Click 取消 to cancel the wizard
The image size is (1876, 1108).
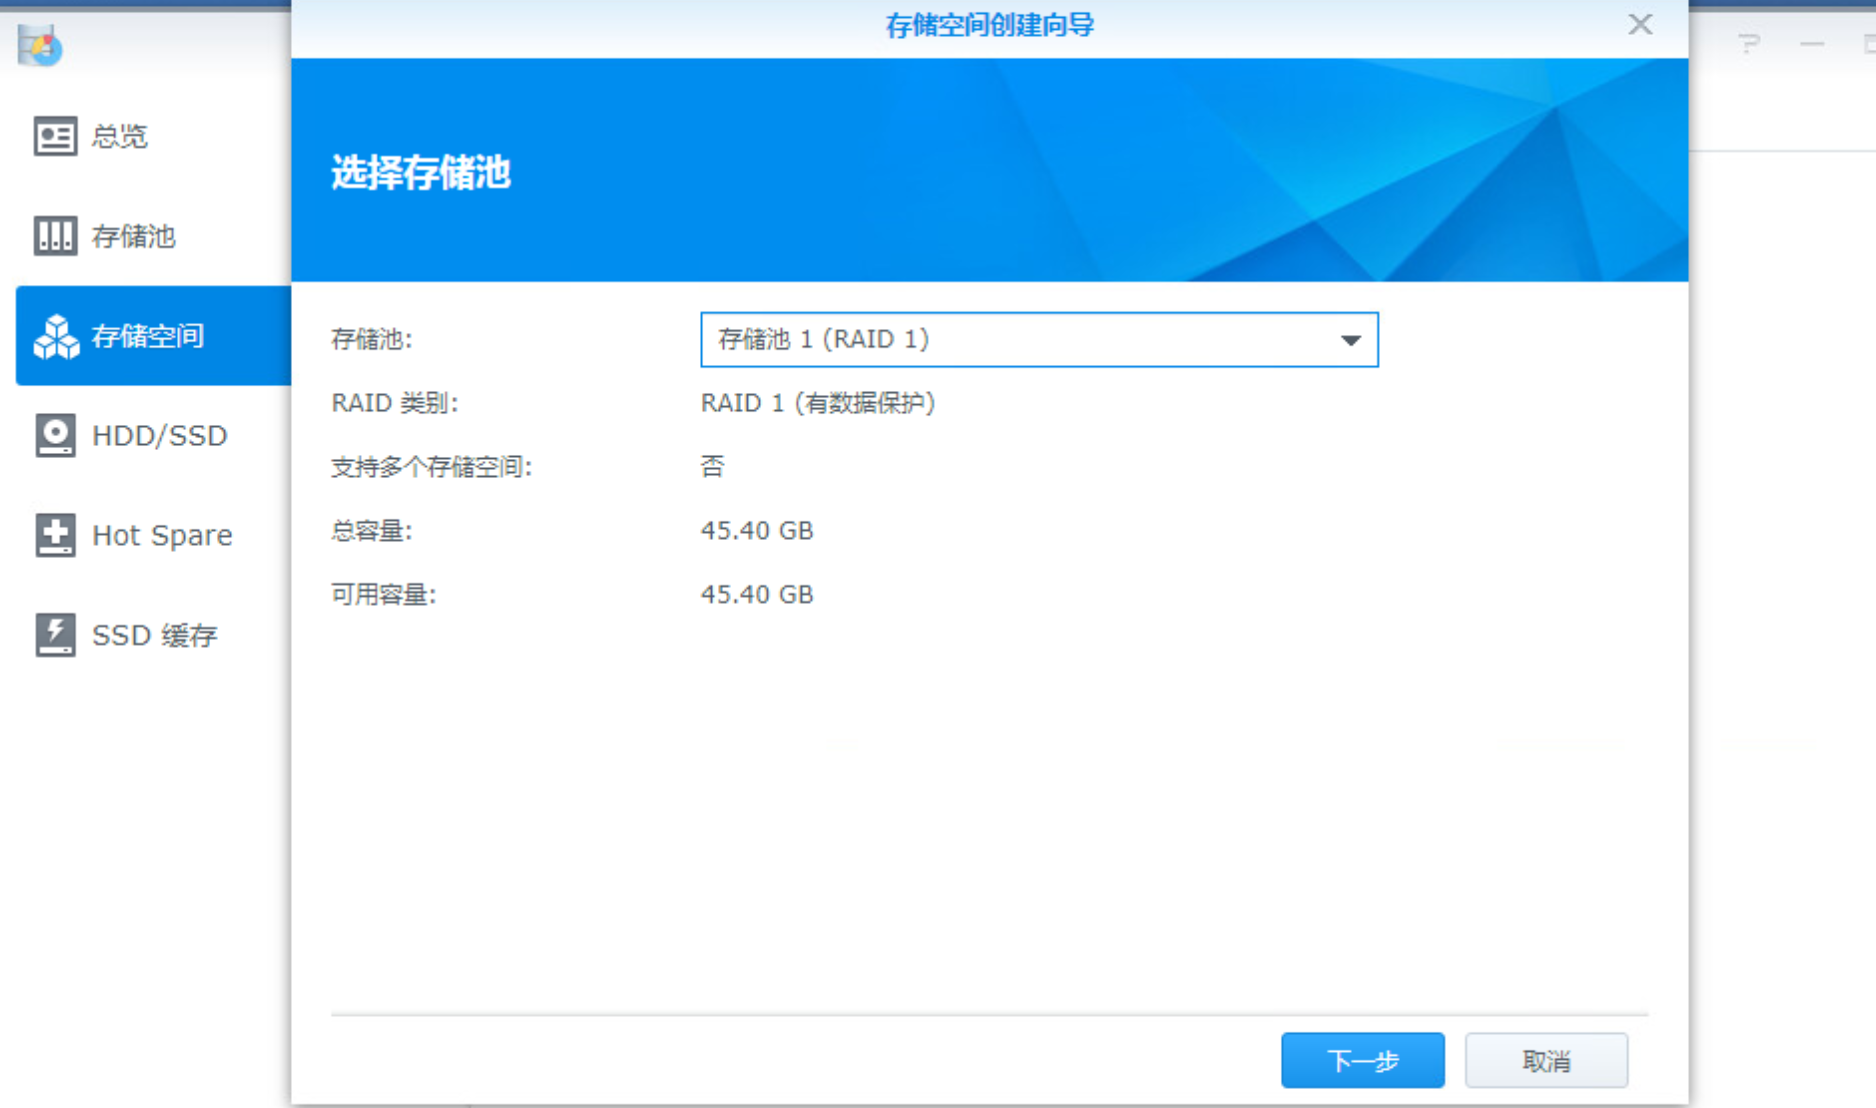coord(1546,1060)
